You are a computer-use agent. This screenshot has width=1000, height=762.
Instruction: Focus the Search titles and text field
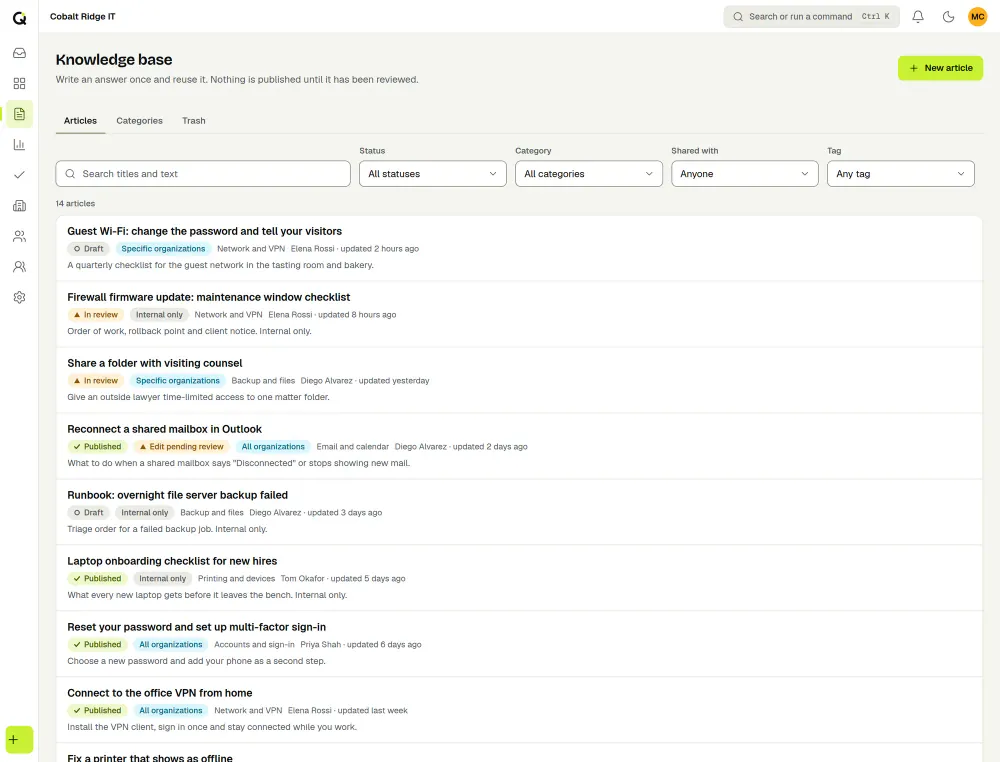click(203, 173)
